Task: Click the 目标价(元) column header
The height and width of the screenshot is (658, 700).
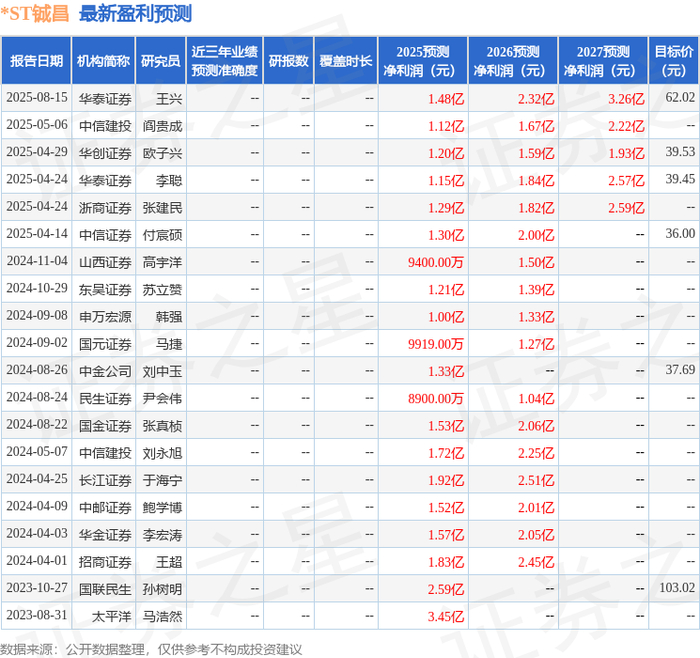Action: coord(673,61)
